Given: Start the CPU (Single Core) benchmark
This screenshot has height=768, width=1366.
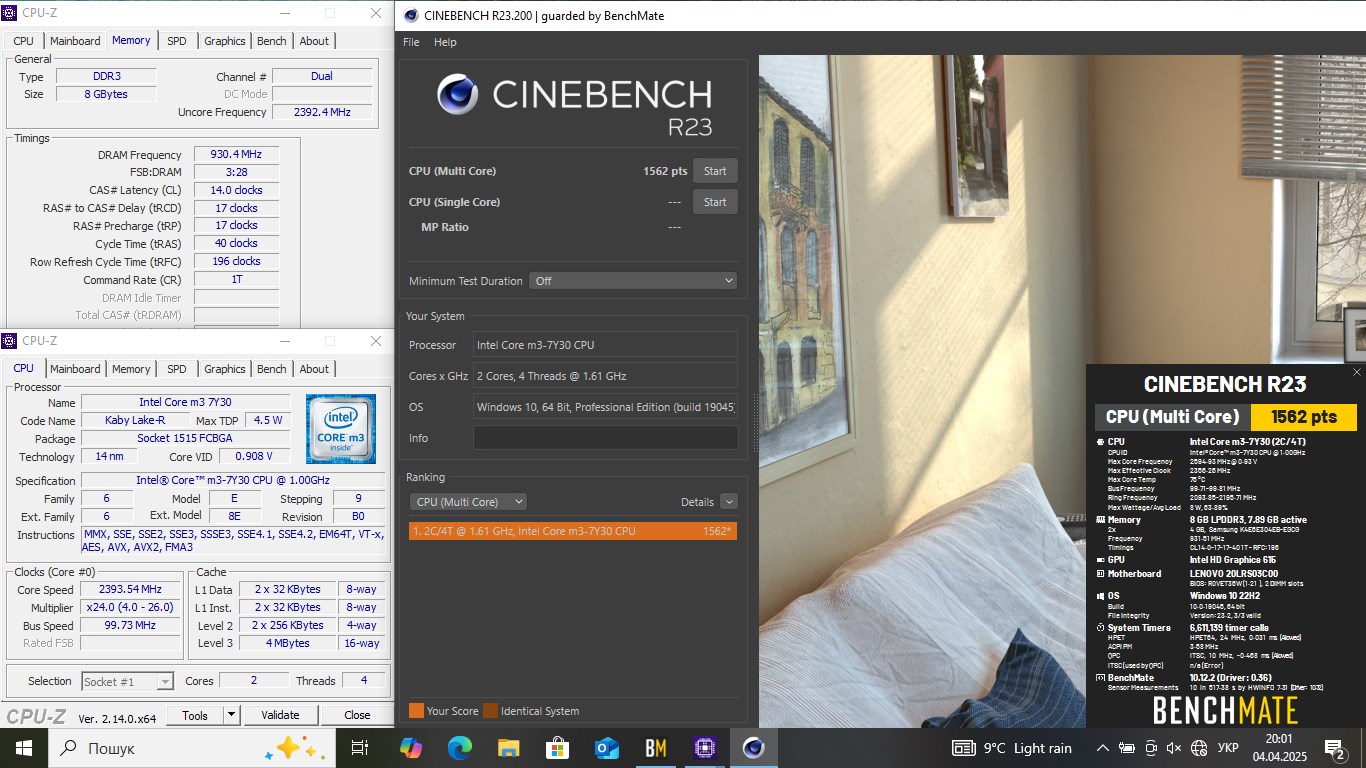Looking at the screenshot, I should 715,202.
